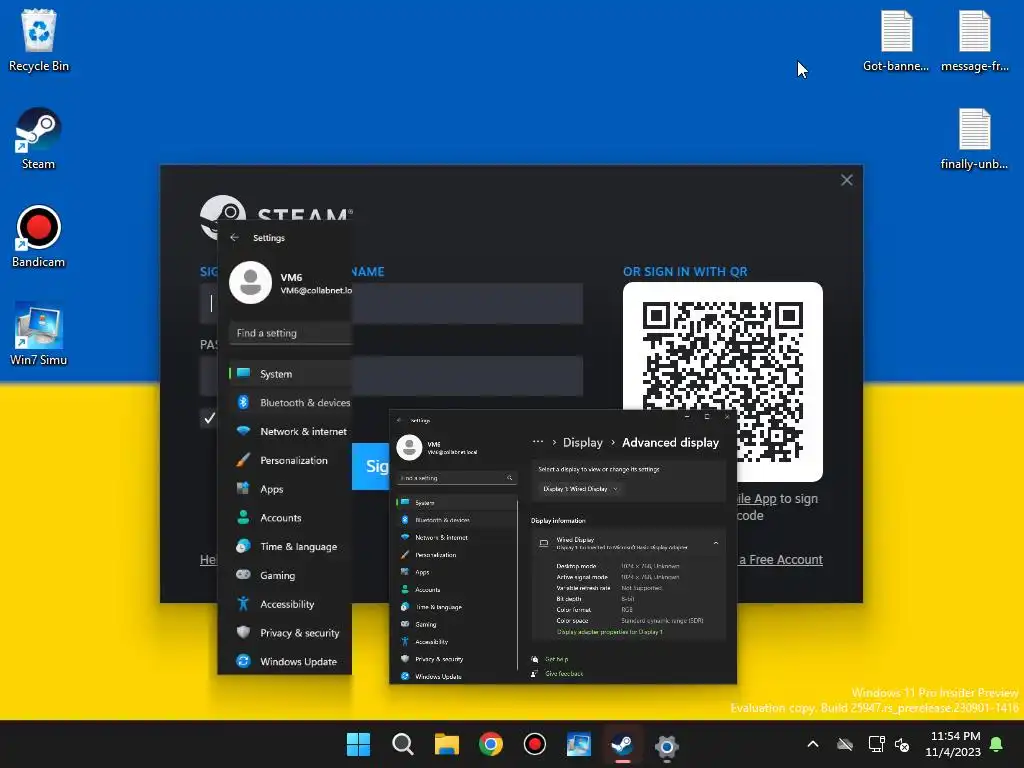1024x768 pixels.
Task: Open Privacy & security in small Settings window
Action: pos(456,659)
